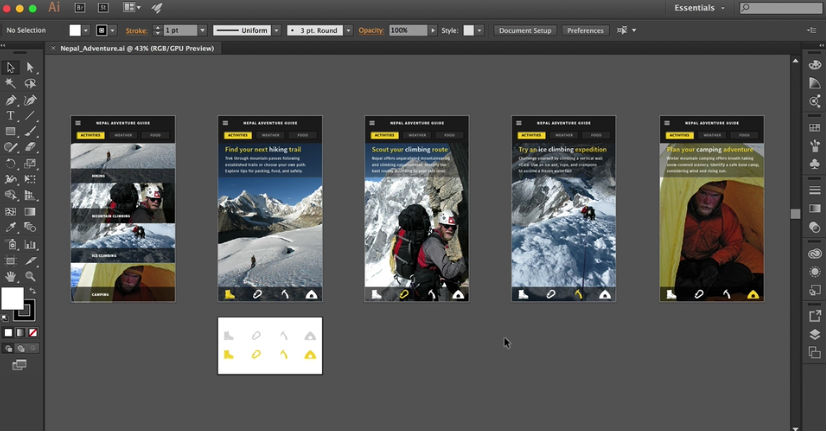Select the Free Transform tool
Viewport: 826px width, 431px height.
click(30, 179)
